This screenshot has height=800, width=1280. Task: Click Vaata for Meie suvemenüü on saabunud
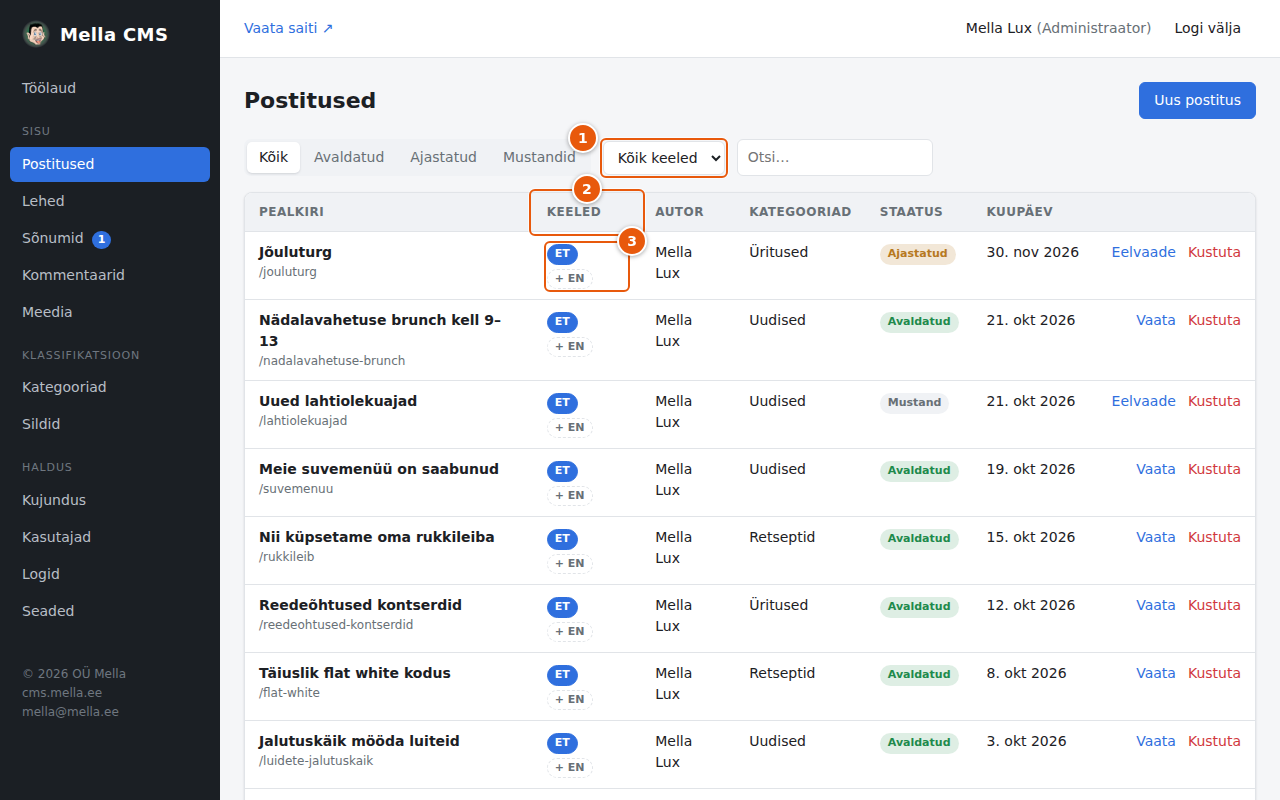point(1156,469)
